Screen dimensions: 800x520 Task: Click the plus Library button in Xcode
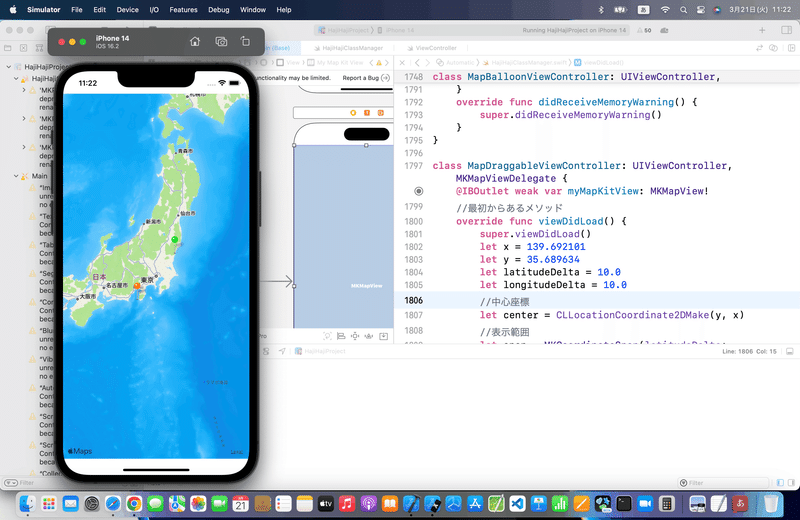762,30
